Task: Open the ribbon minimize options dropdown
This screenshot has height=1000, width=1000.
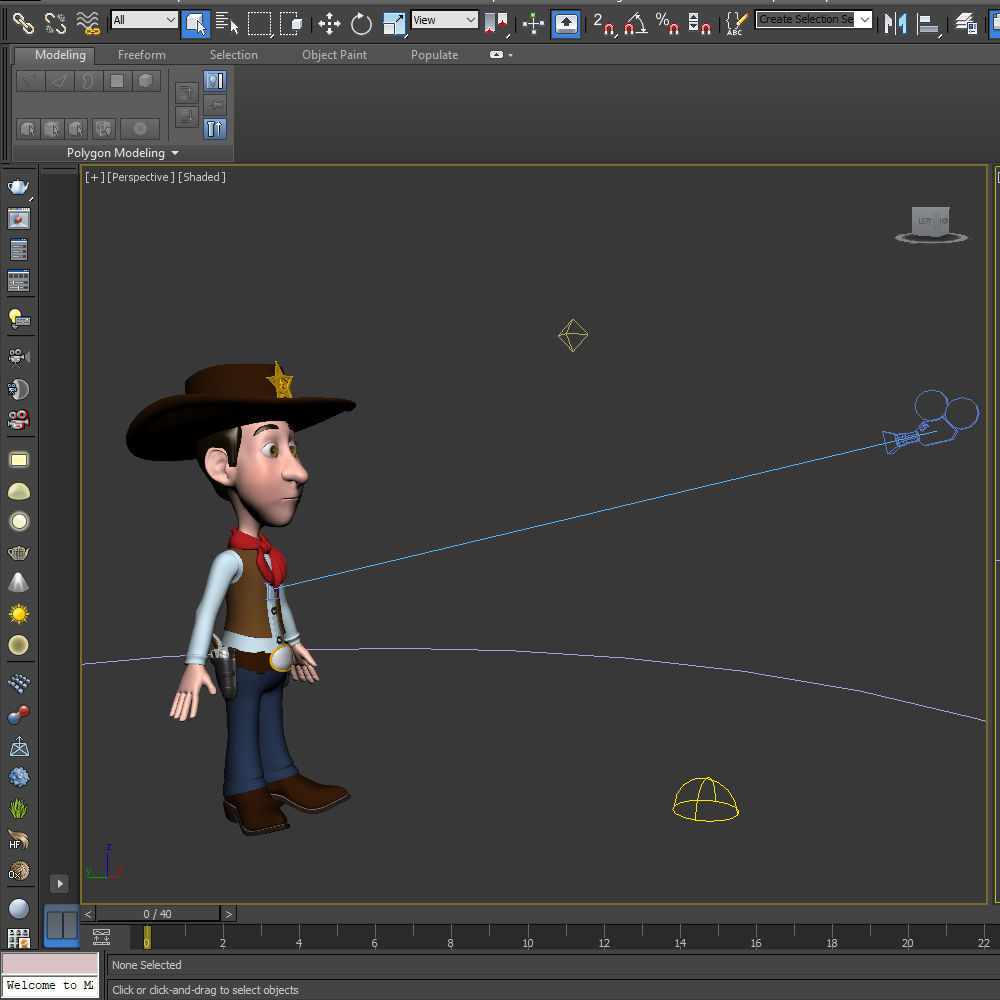Action: [x=501, y=55]
